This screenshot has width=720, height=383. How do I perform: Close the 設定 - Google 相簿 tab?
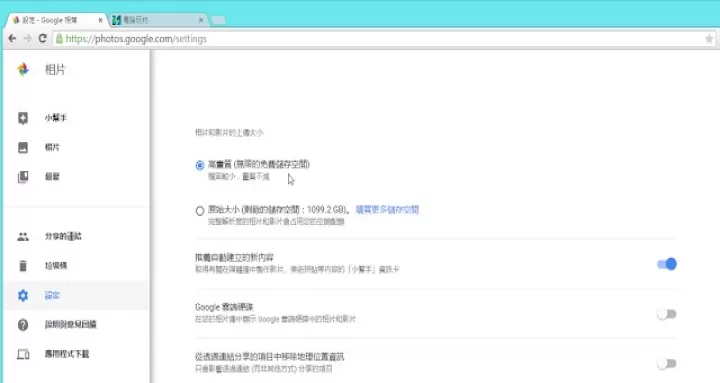coord(101,20)
